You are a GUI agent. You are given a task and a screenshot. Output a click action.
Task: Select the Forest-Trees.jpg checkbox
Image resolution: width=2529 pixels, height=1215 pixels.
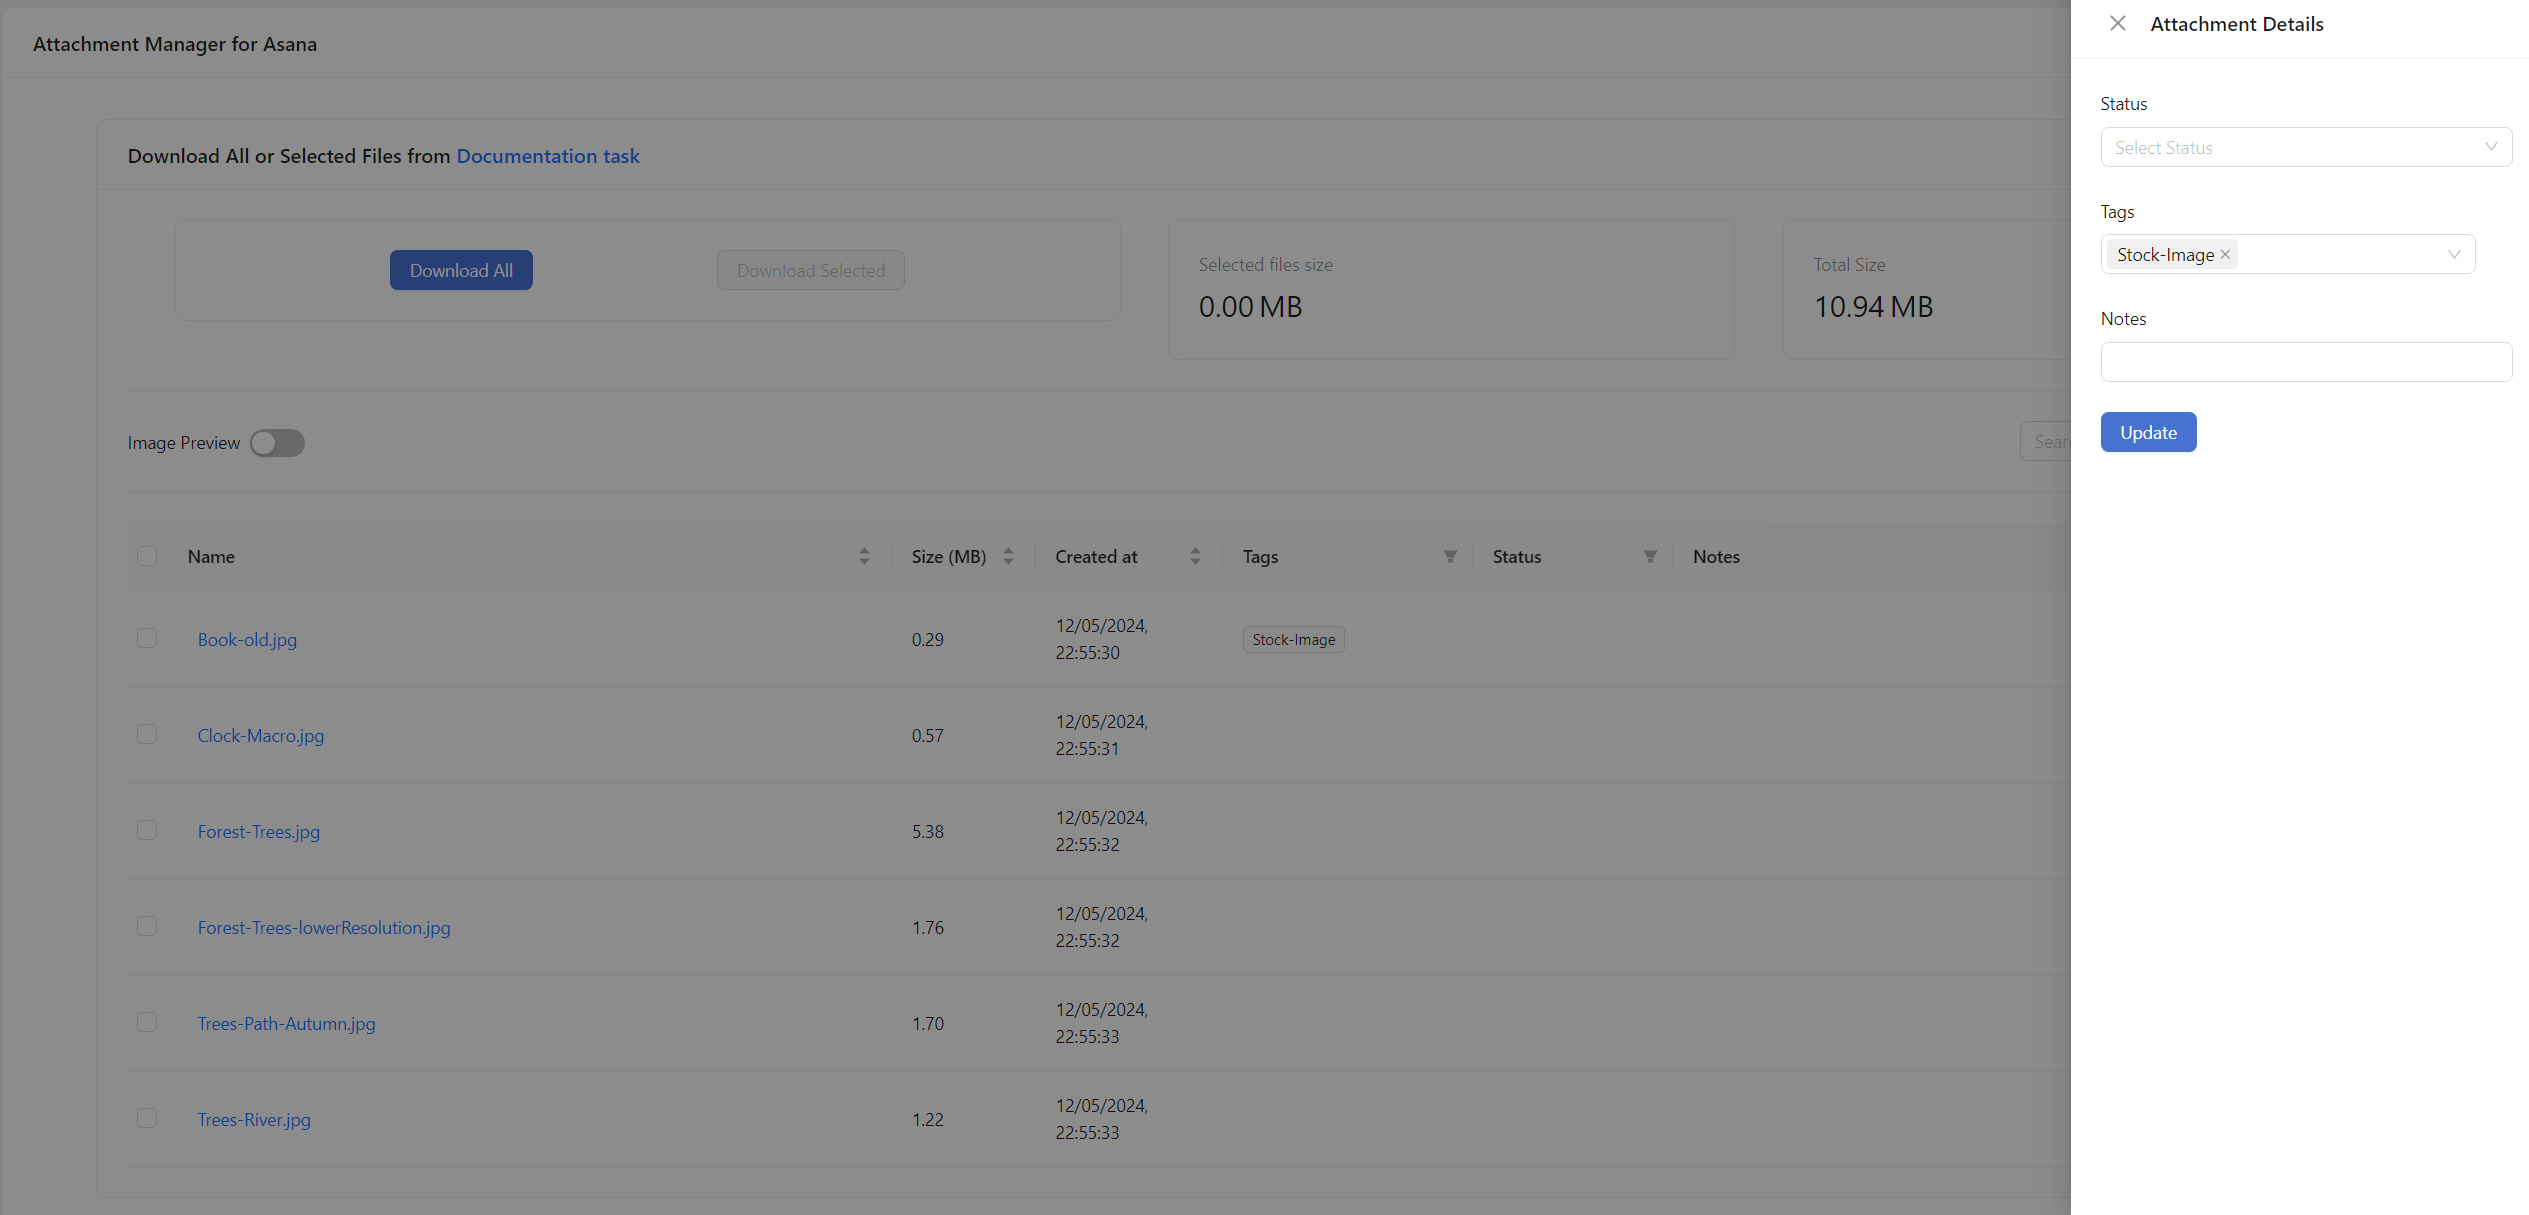point(147,830)
